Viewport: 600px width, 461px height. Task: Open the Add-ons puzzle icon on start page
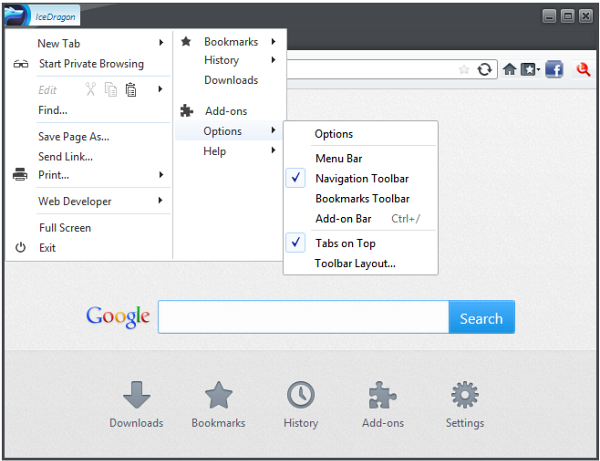383,394
